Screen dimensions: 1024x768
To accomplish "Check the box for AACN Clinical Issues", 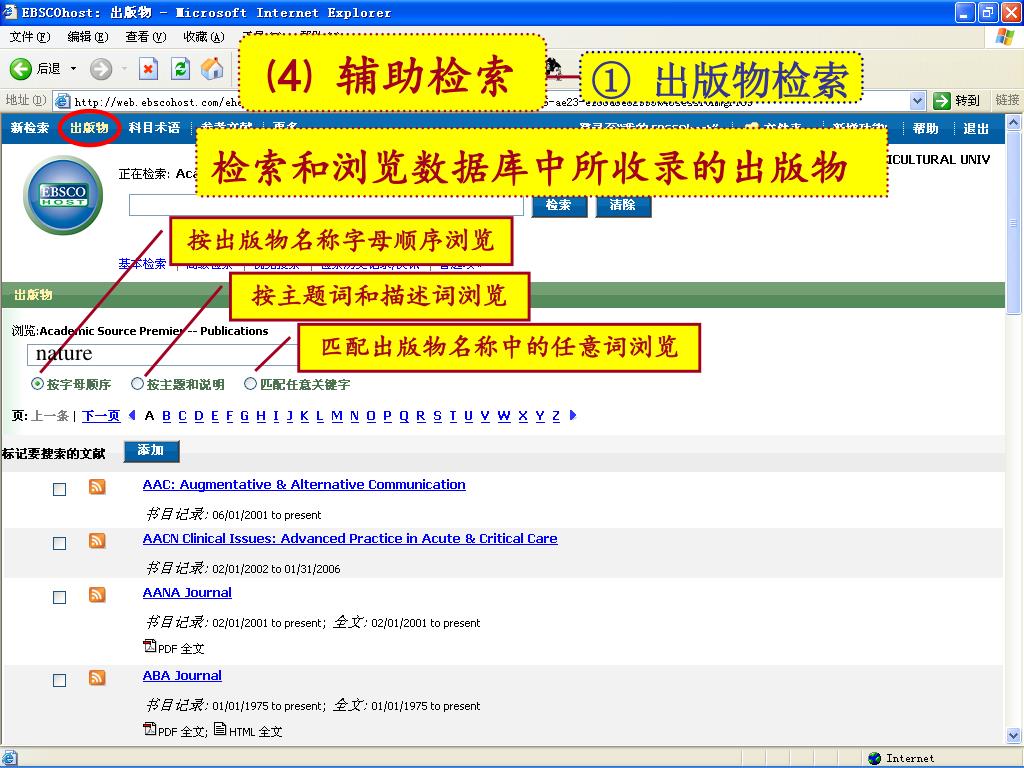I will pyautogui.click(x=59, y=543).
